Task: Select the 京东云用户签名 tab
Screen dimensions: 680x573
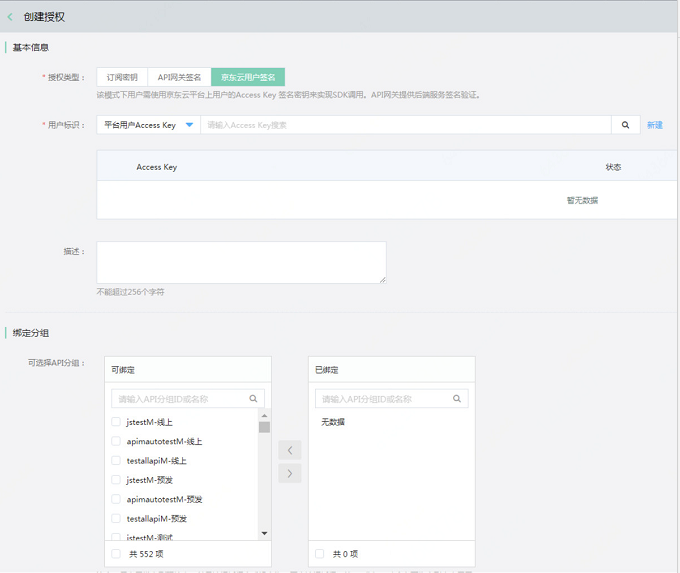Action: click(x=248, y=77)
